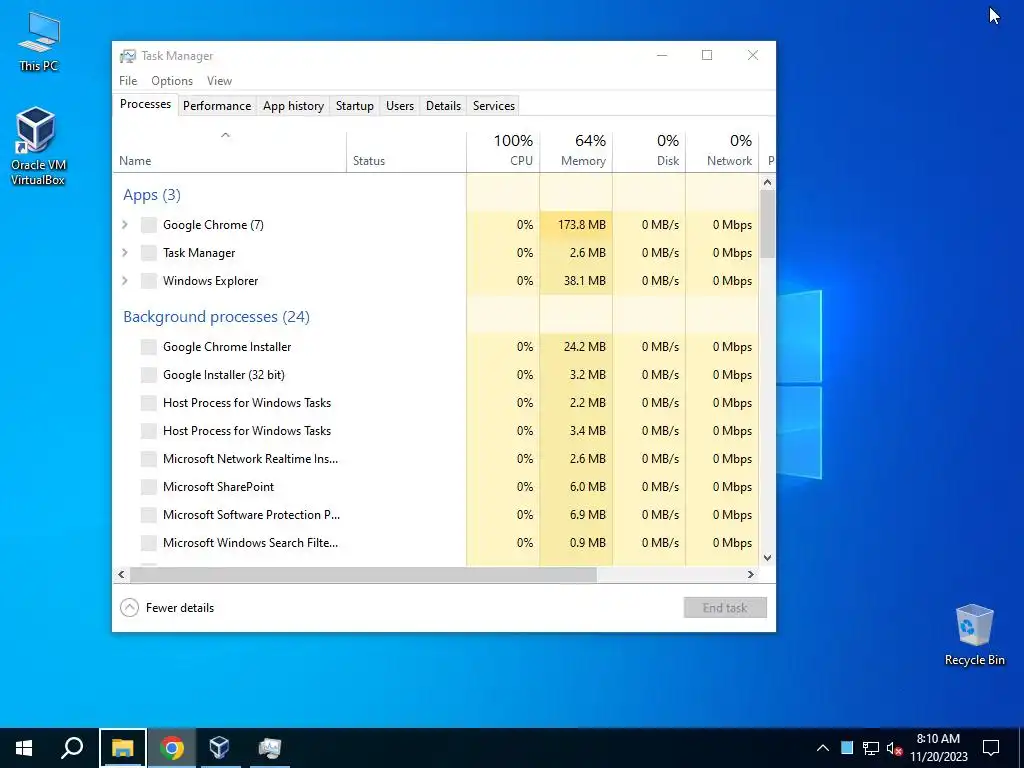Click the vertical scrollbar up arrow

click(767, 182)
